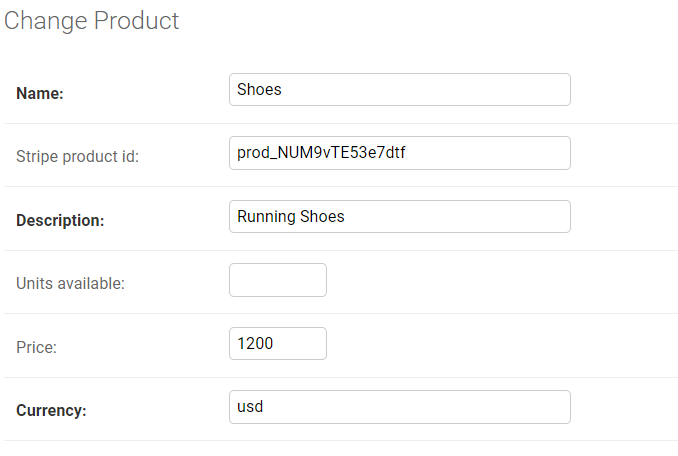The width and height of the screenshot is (678, 456).
Task: Place cursor on the 1200 value
Action: pyautogui.click(x=255, y=344)
